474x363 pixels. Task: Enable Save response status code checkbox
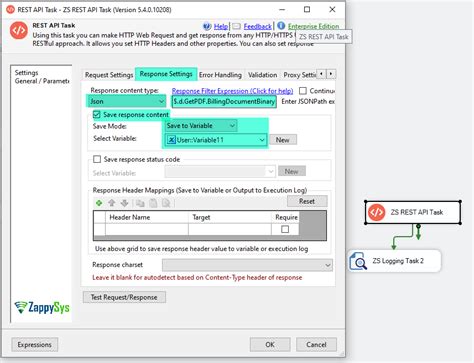coord(97,159)
